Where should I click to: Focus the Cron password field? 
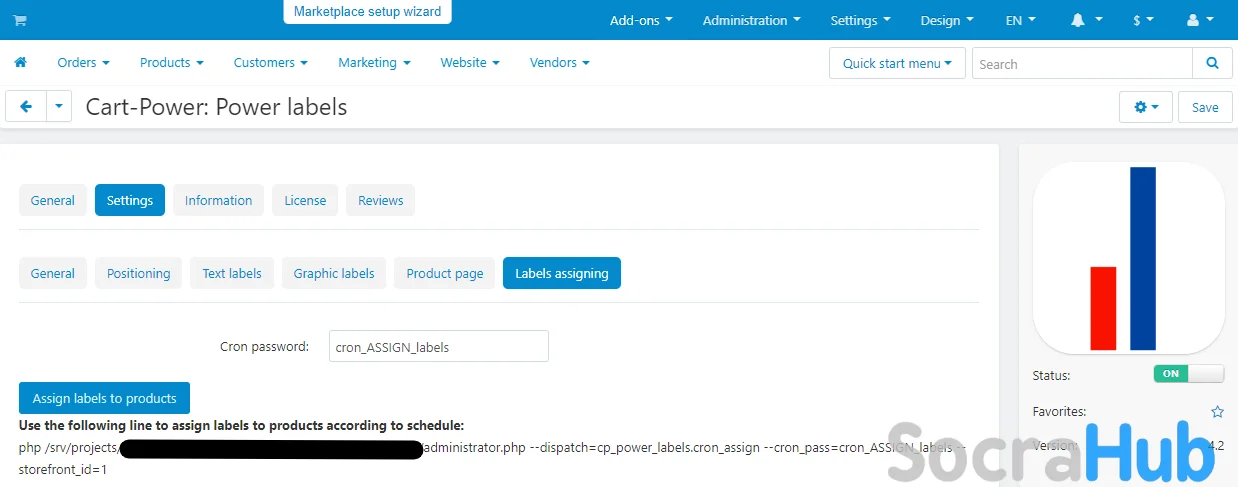439,346
